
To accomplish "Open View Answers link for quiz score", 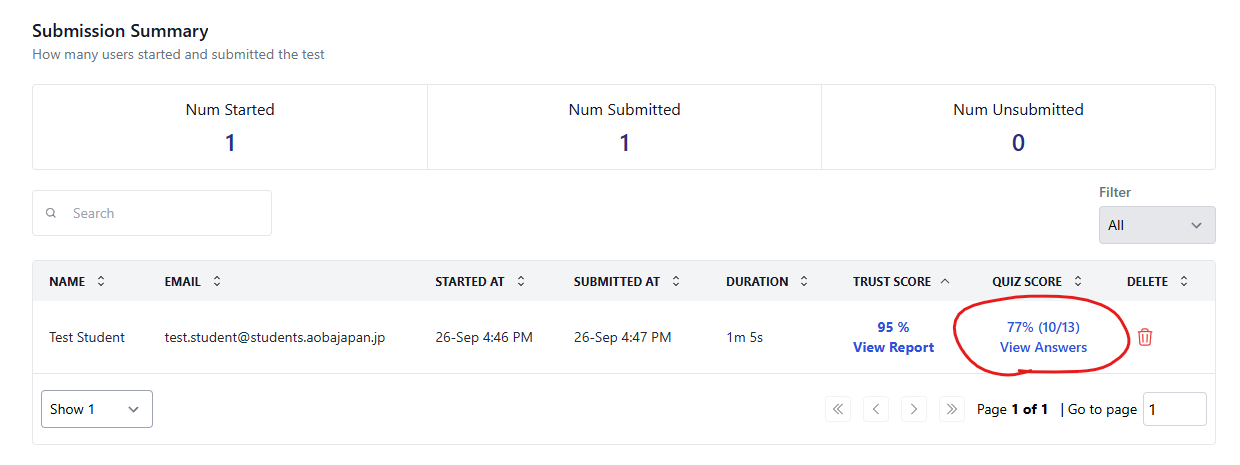I will pos(1043,348).
